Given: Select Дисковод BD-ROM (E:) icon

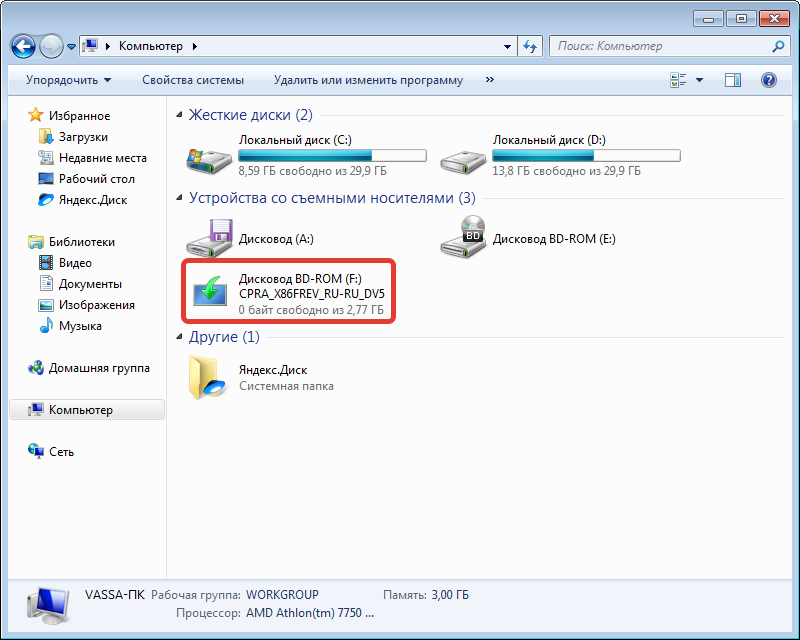Looking at the screenshot, I should [x=463, y=236].
